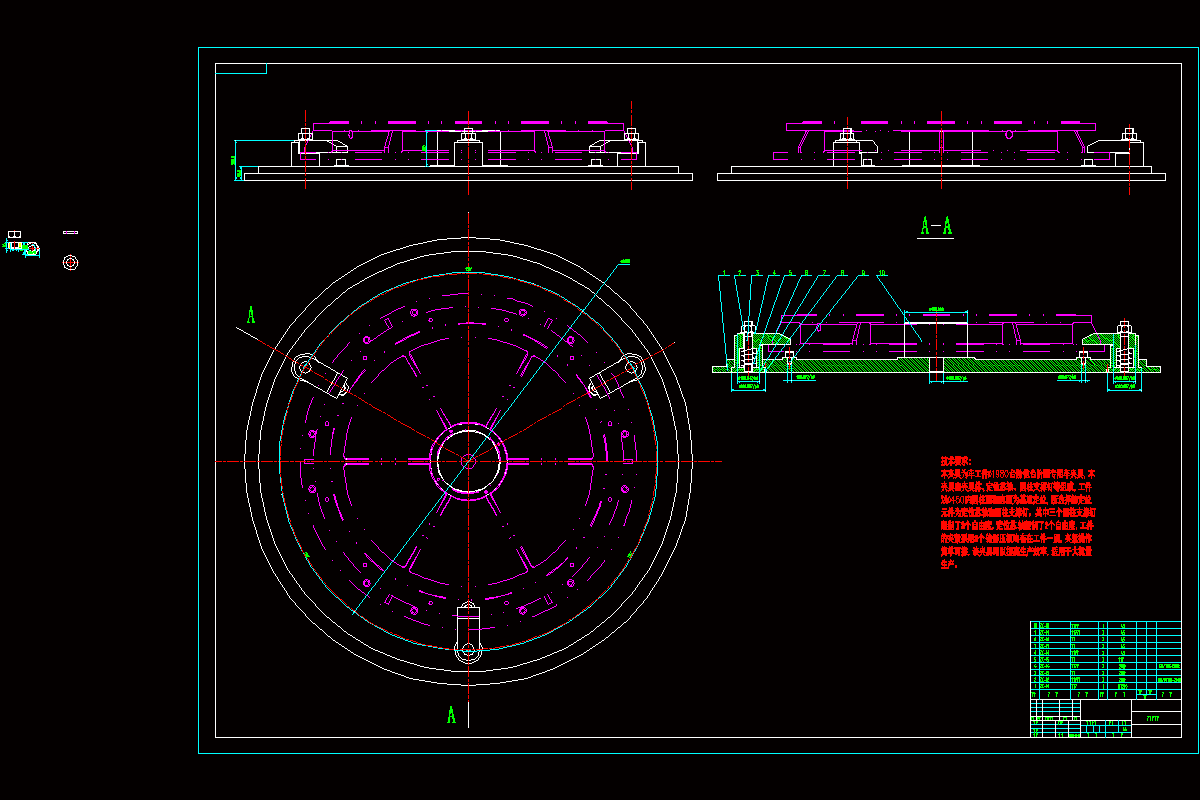1200x800 pixels.
Task: Select the bottom clamp in the plan view
Action: 468,630
